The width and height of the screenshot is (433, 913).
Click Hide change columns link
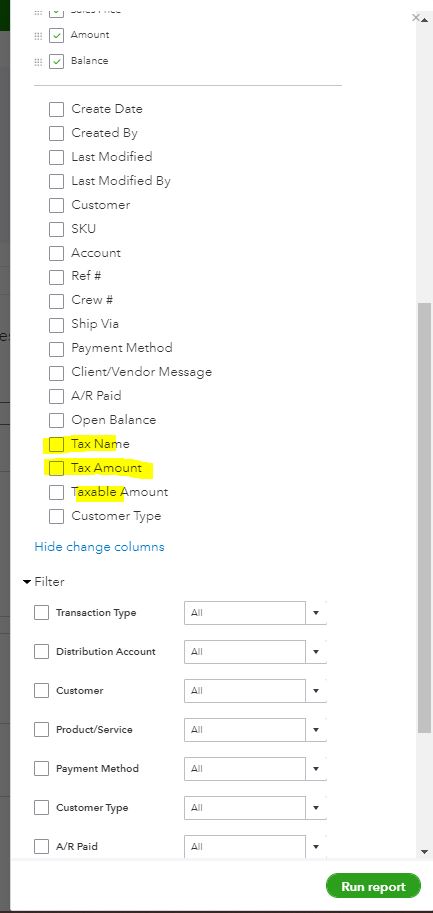(100, 547)
